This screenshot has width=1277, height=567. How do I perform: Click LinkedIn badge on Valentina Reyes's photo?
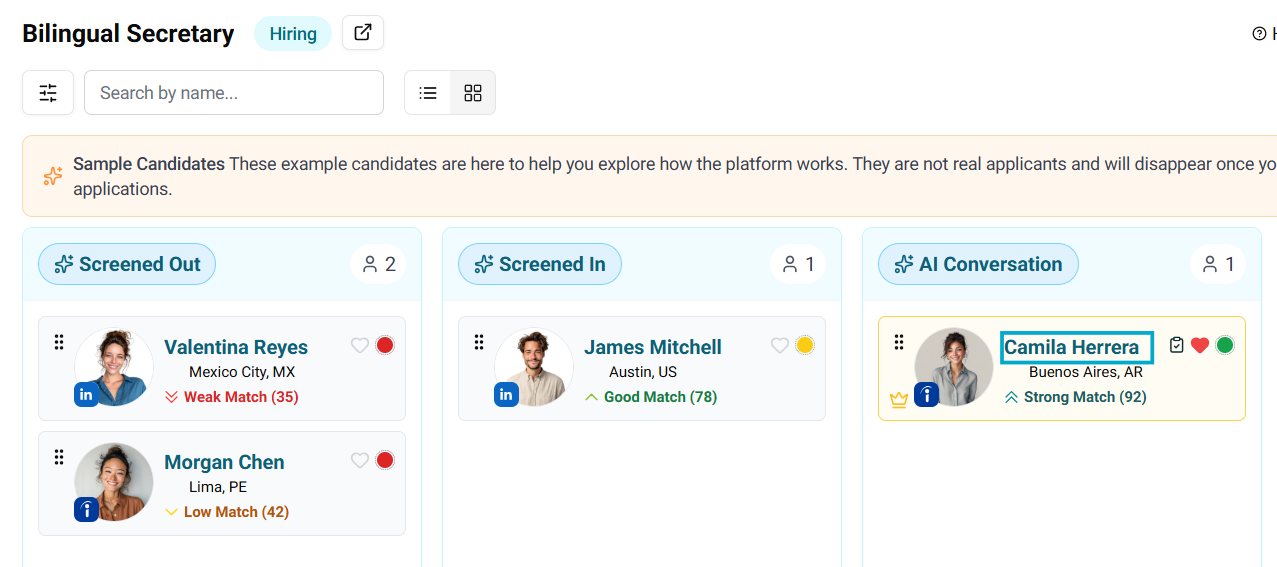pos(86,395)
